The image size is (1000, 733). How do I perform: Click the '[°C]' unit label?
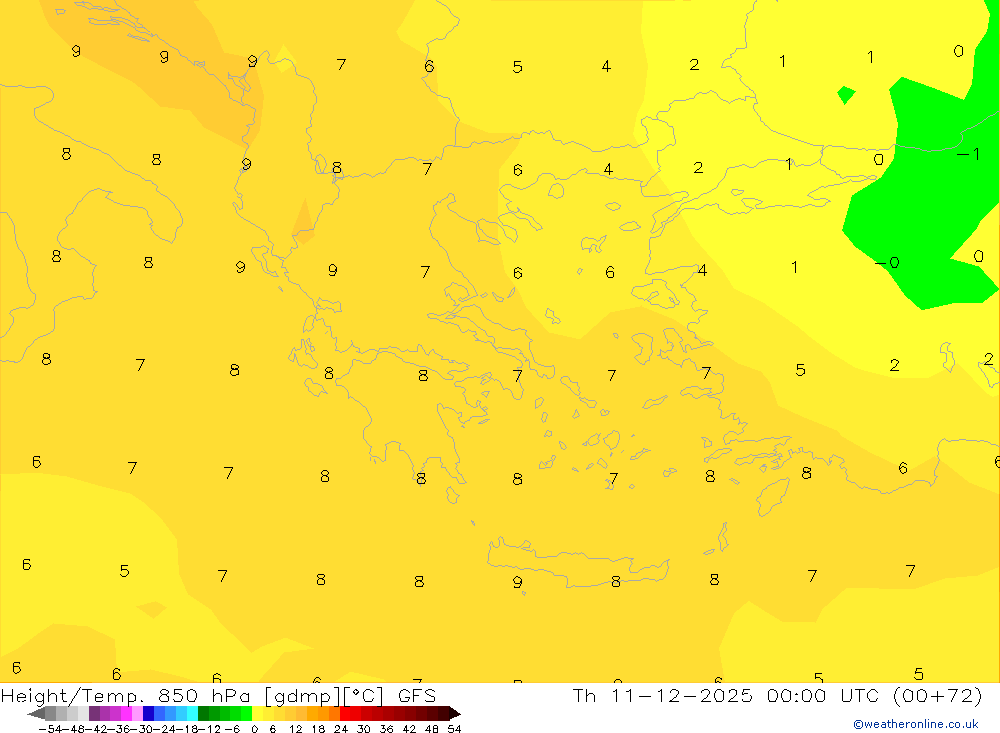pyautogui.click(x=364, y=696)
